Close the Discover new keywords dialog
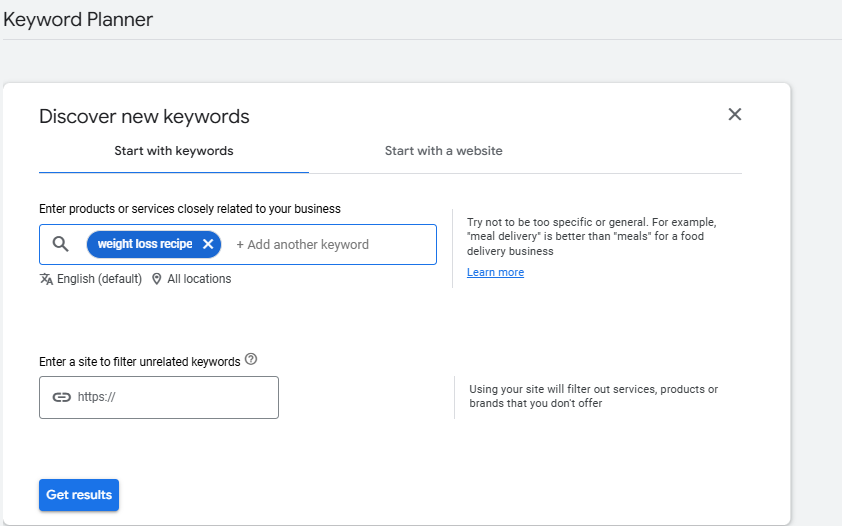The height and width of the screenshot is (526, 842). point(735,114)
